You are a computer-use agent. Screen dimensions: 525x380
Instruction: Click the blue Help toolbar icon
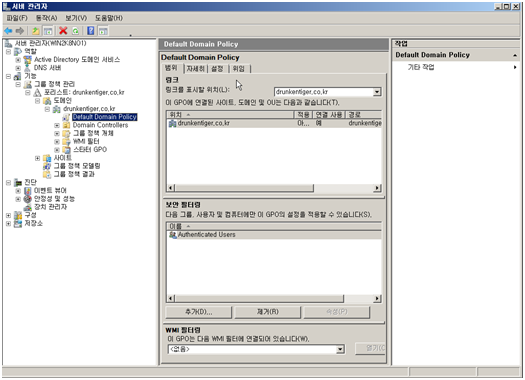click(x=90, y=31)
